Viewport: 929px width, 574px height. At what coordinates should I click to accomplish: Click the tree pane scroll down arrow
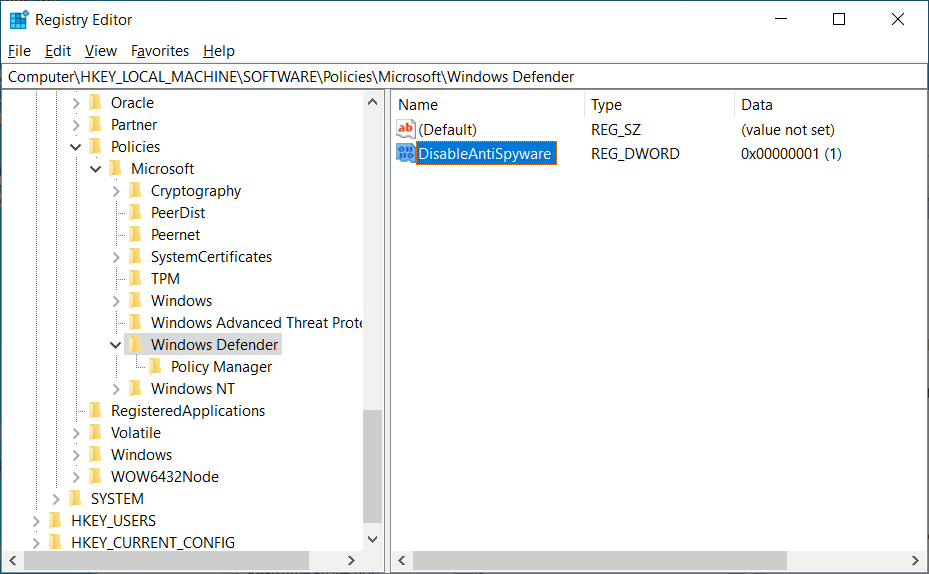click(373, 539)
